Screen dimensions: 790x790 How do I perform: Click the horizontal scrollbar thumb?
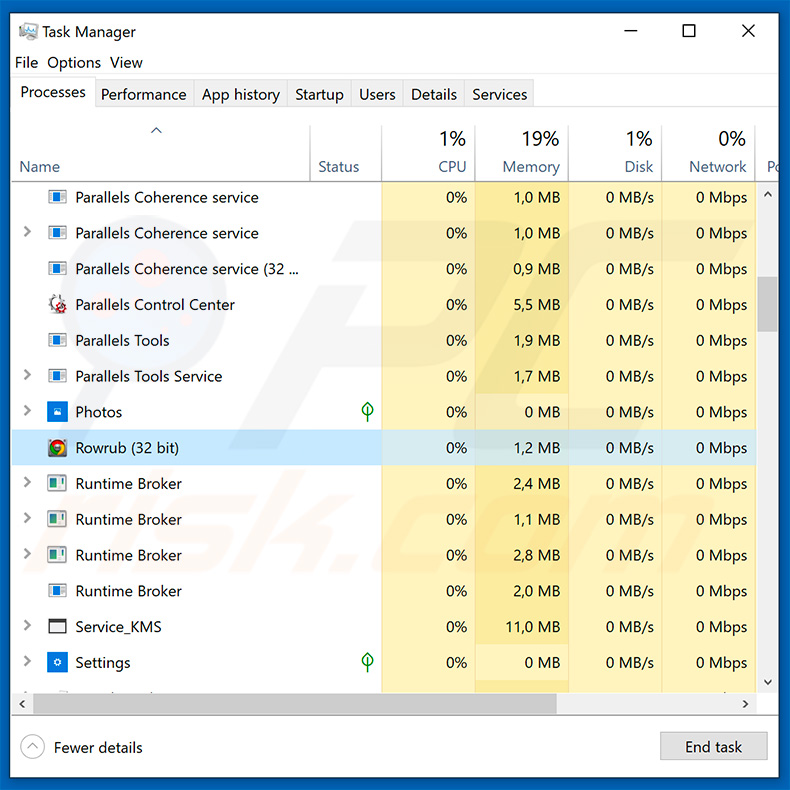point(295,703)
